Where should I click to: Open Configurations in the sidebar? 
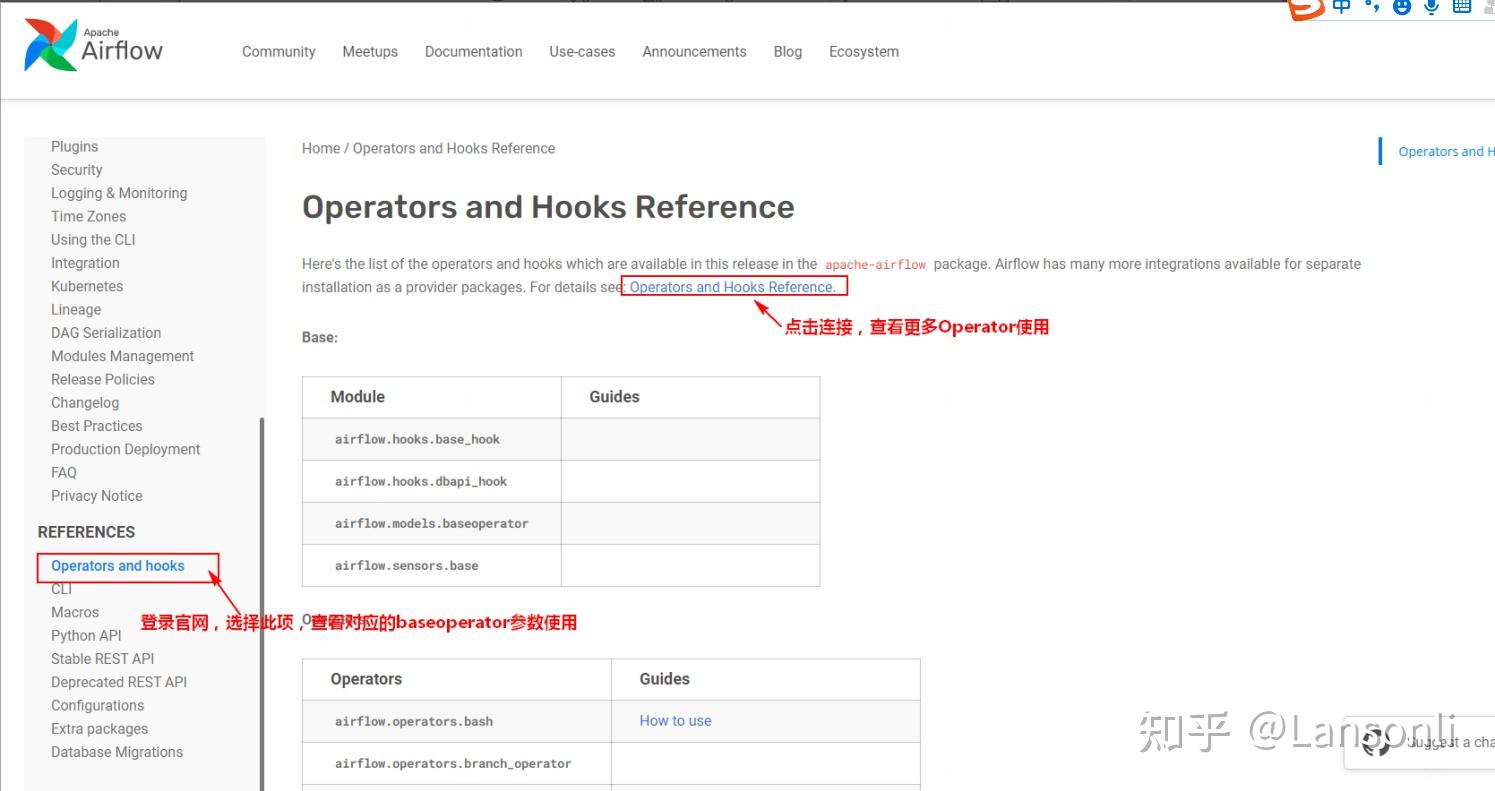pos(98,705)
